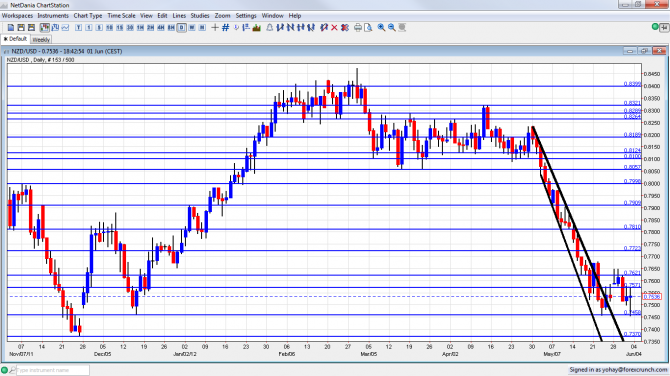Toggle the chart grid hash icon
Screen dimensions: 670x376
click(x=226, y=28)
